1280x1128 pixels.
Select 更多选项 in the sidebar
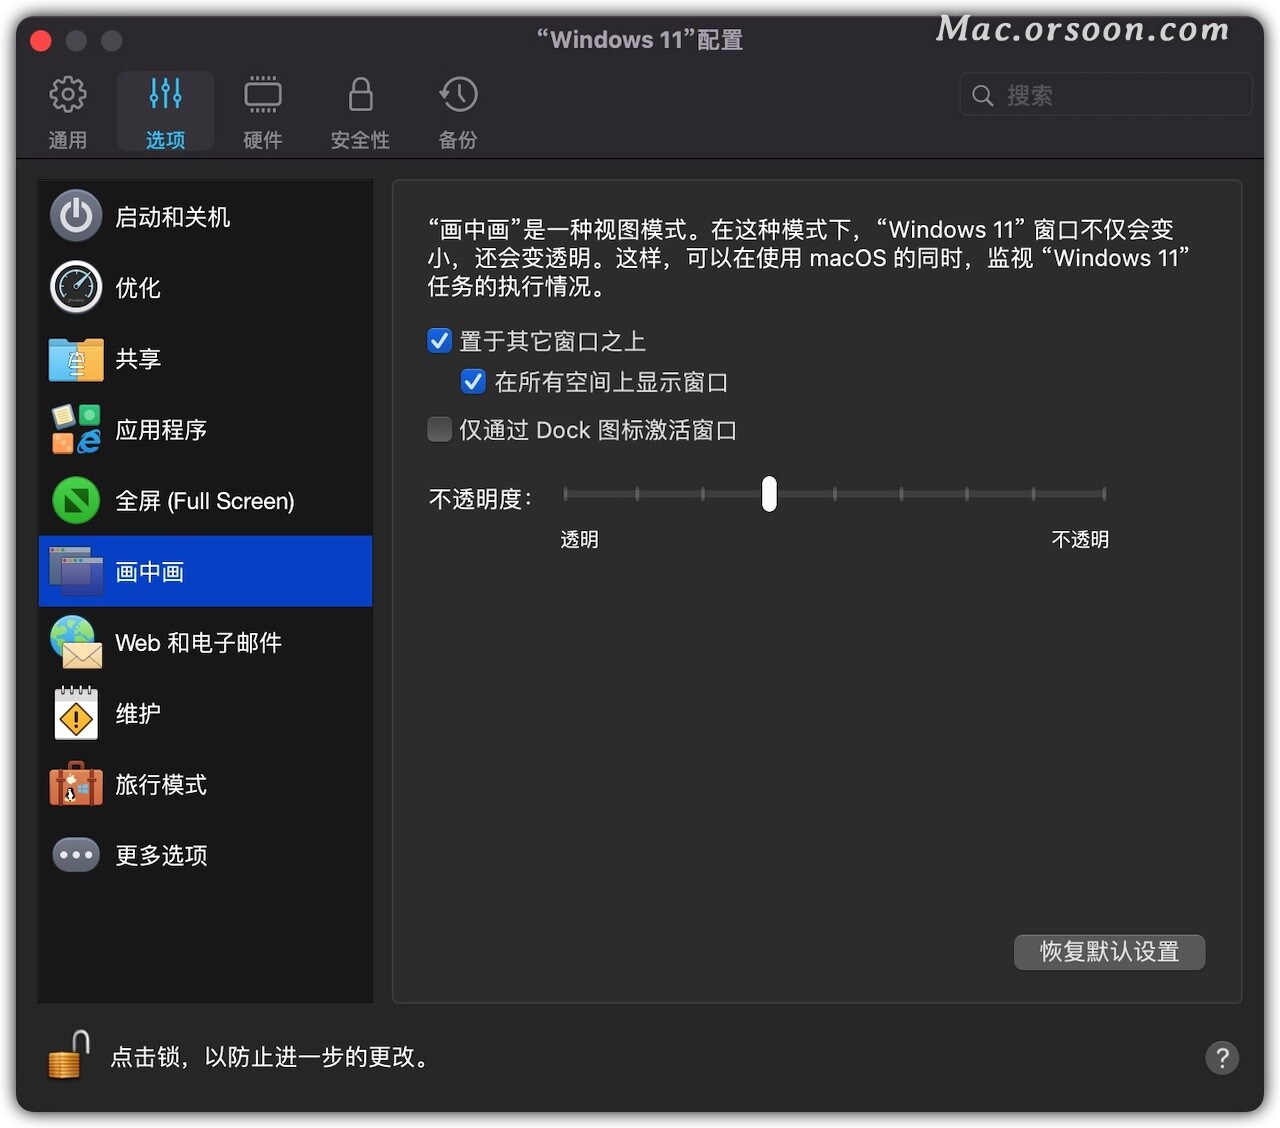coord(205,856)
